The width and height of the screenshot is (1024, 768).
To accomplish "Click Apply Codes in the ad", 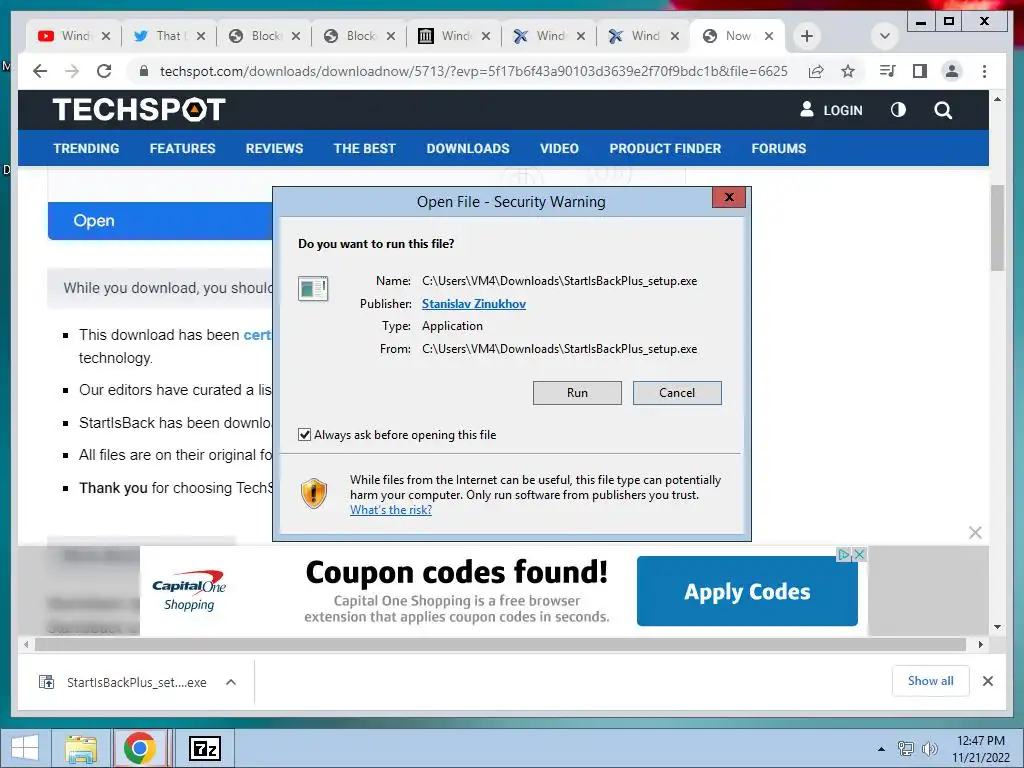I will [747, 591].
